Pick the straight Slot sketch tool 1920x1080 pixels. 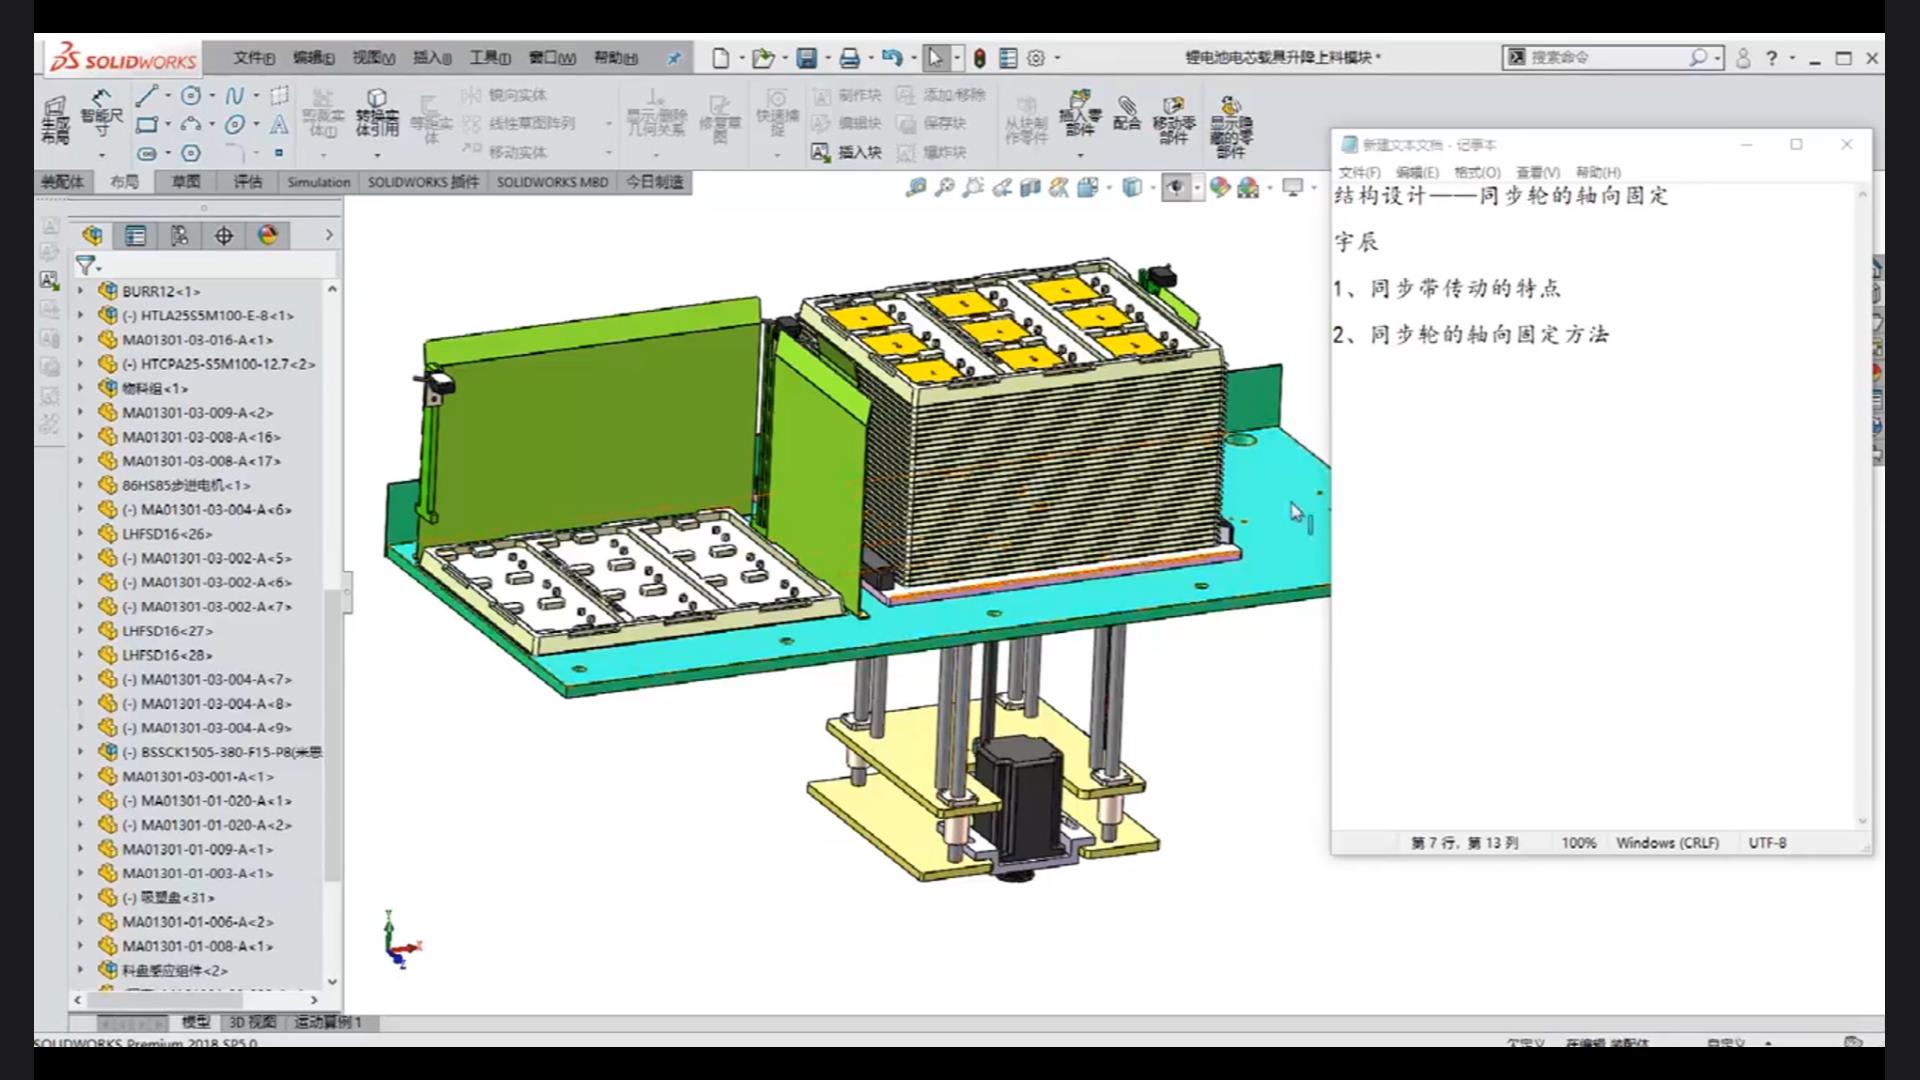tap(147, 153)
